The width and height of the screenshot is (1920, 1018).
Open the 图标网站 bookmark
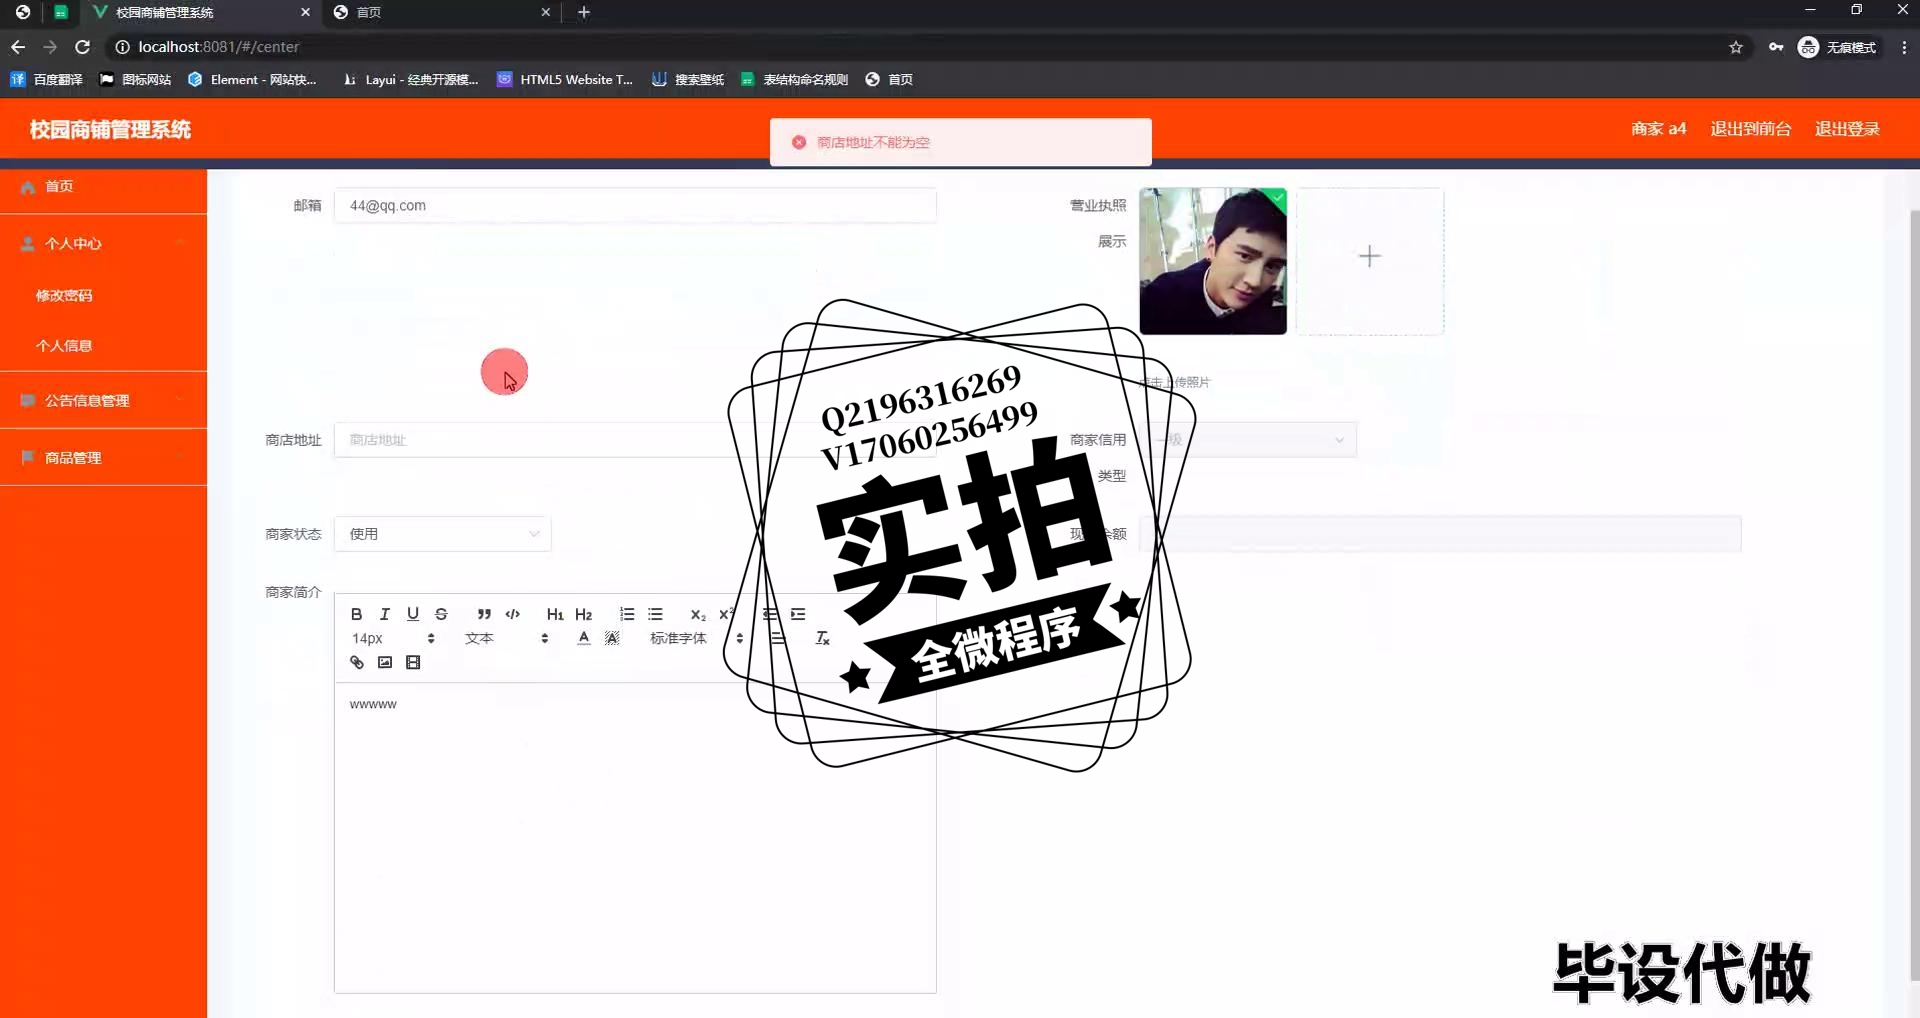click(136, 80)
